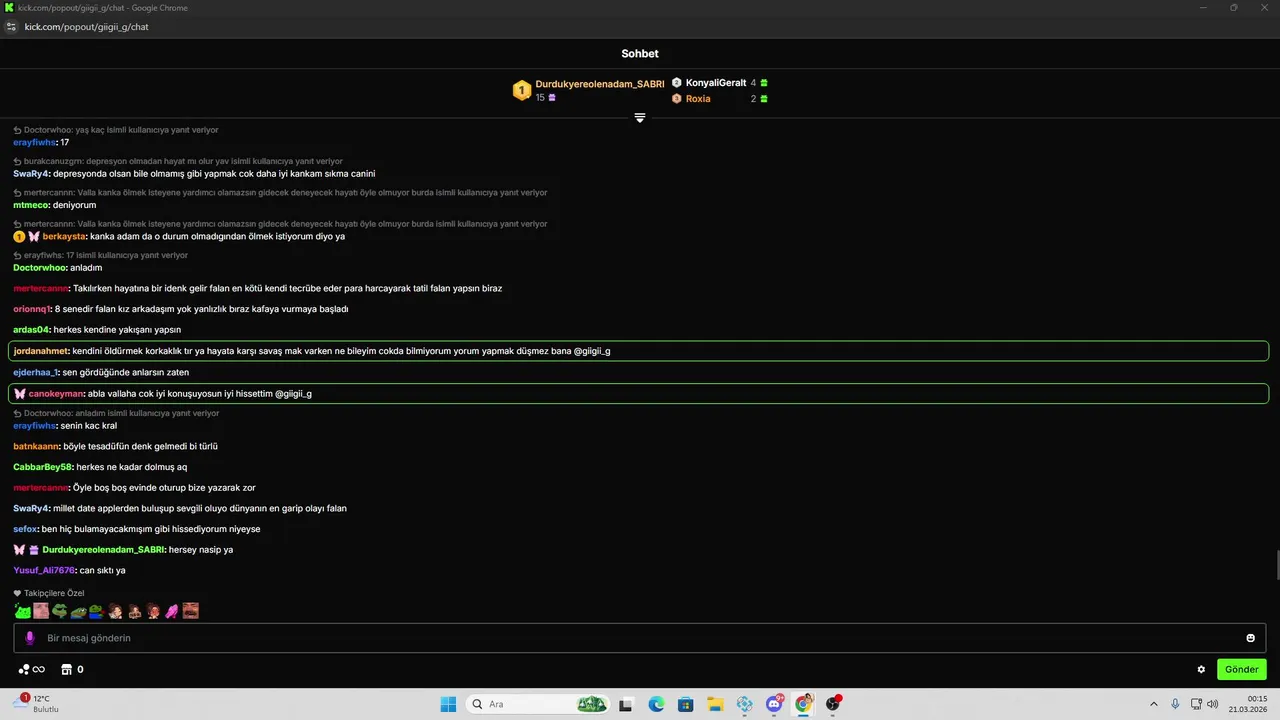
Task: Click the site info icon in address bar
Action: 12,27
